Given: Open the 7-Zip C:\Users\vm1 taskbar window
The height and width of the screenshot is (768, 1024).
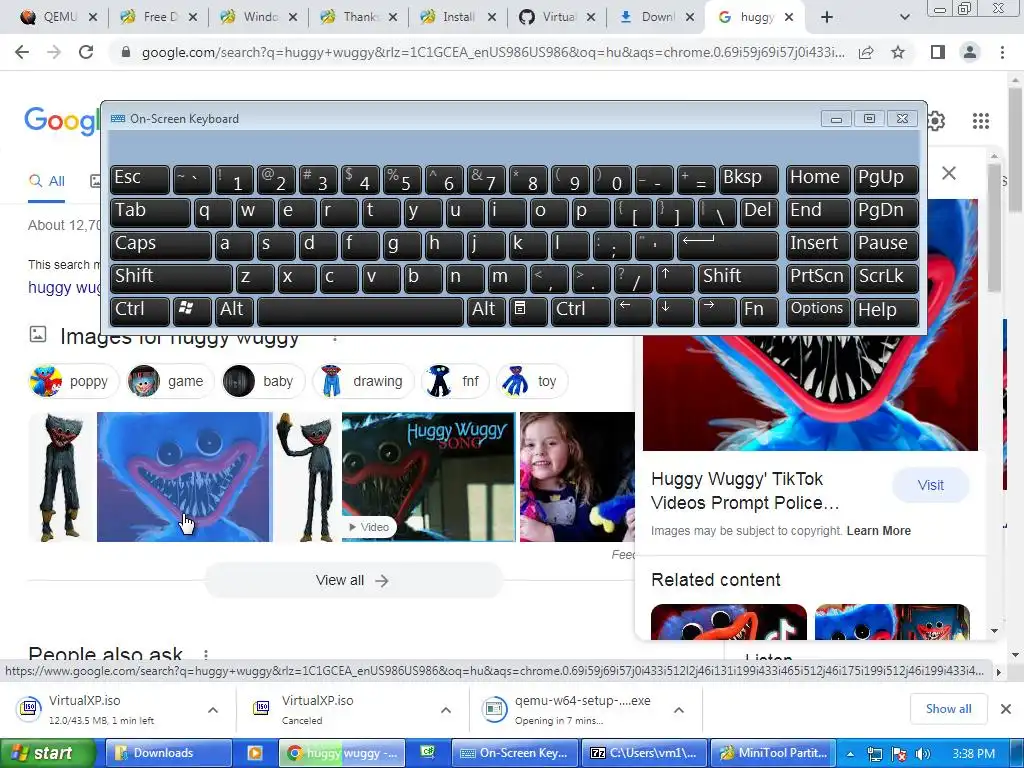Looking at the screenshot, I should click(x=645, y=753).
